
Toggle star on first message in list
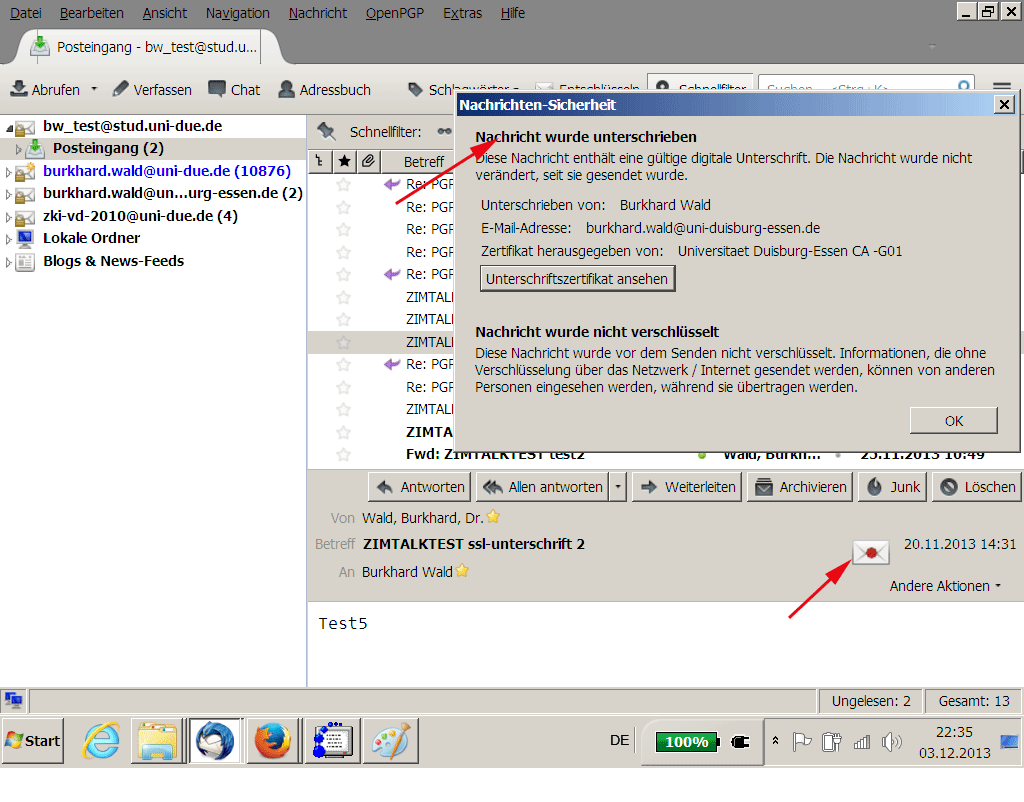click(x=344, y=184)
